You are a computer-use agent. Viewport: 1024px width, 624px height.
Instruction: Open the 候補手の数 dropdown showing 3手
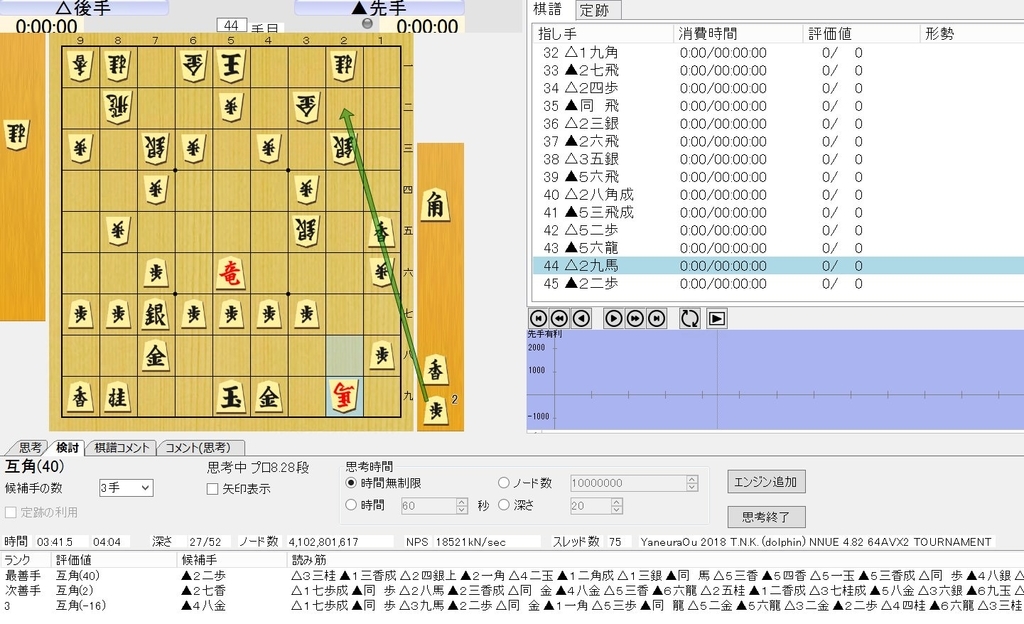click(125, 488)
